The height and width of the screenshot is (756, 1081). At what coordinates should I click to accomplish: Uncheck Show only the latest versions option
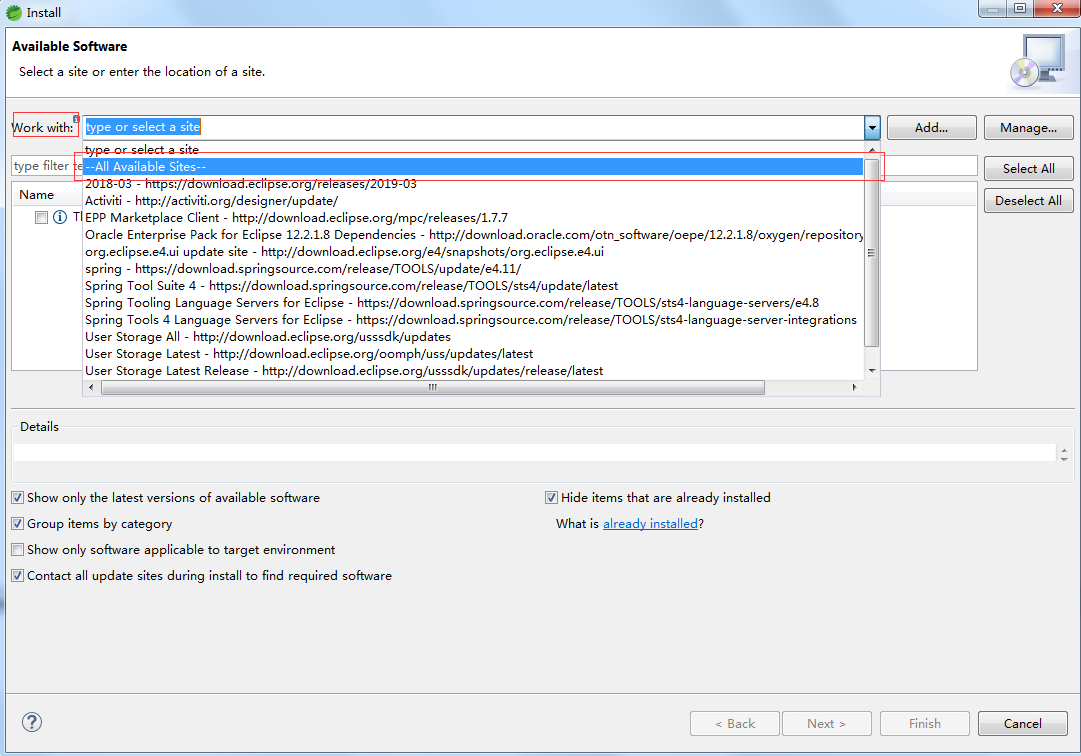point(17,497)
